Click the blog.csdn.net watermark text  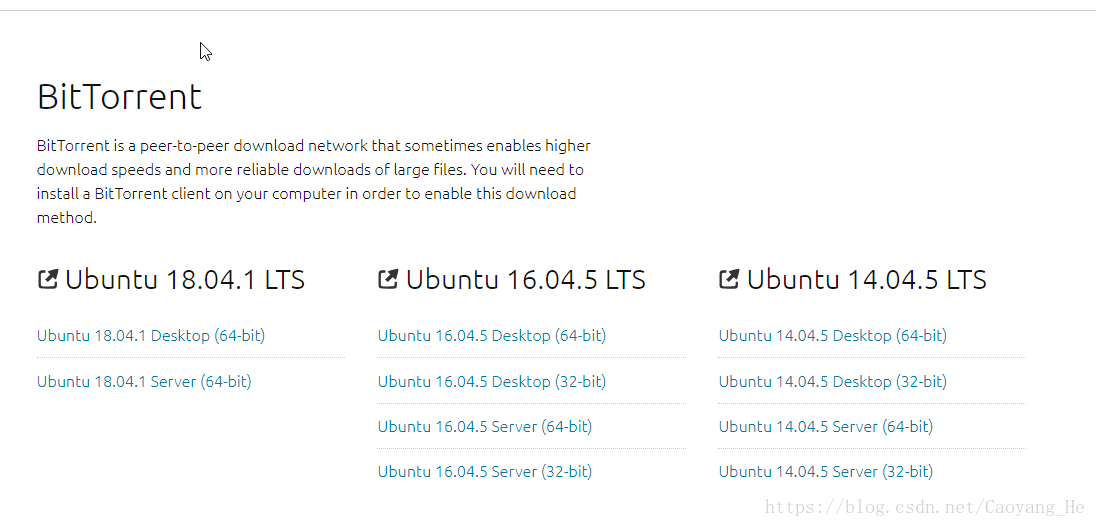(925, 507)
